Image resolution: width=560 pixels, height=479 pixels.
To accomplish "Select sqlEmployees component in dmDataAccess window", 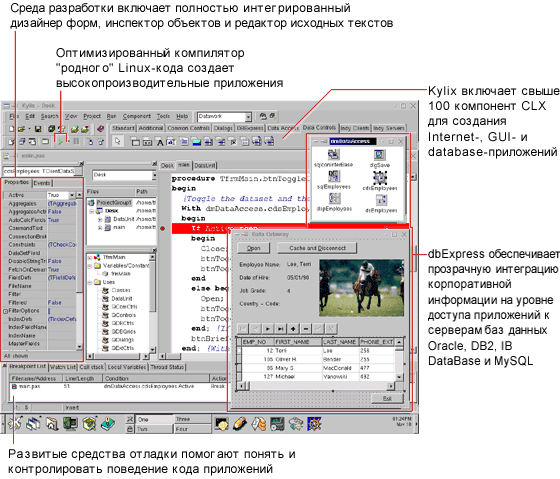I will point(334,180).
